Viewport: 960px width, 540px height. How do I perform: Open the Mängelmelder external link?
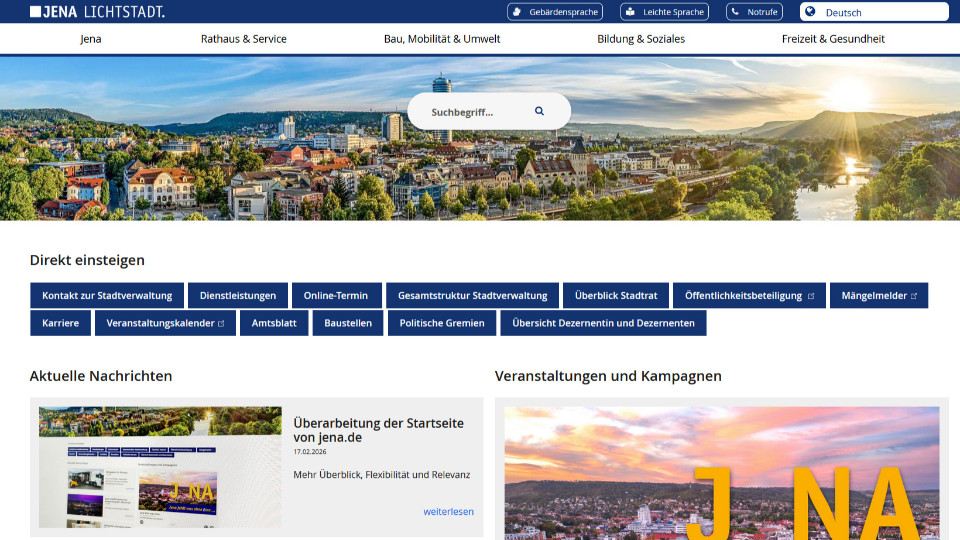click(x=879, y=296)
